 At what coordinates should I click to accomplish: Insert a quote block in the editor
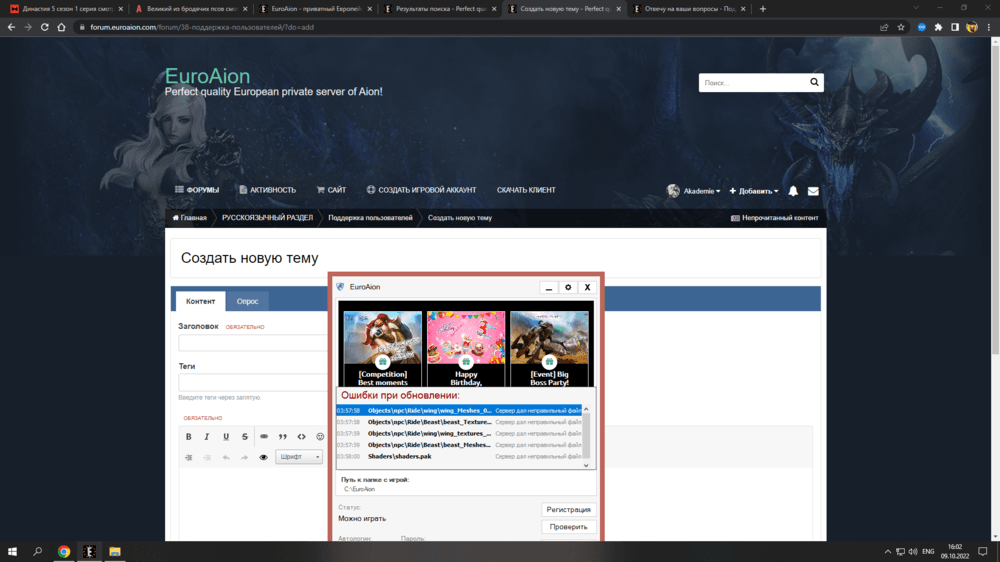[283, 437]
